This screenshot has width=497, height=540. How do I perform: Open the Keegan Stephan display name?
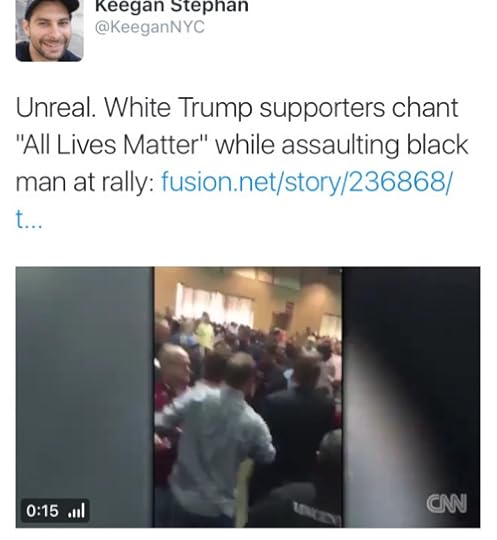tap(172, 6)
